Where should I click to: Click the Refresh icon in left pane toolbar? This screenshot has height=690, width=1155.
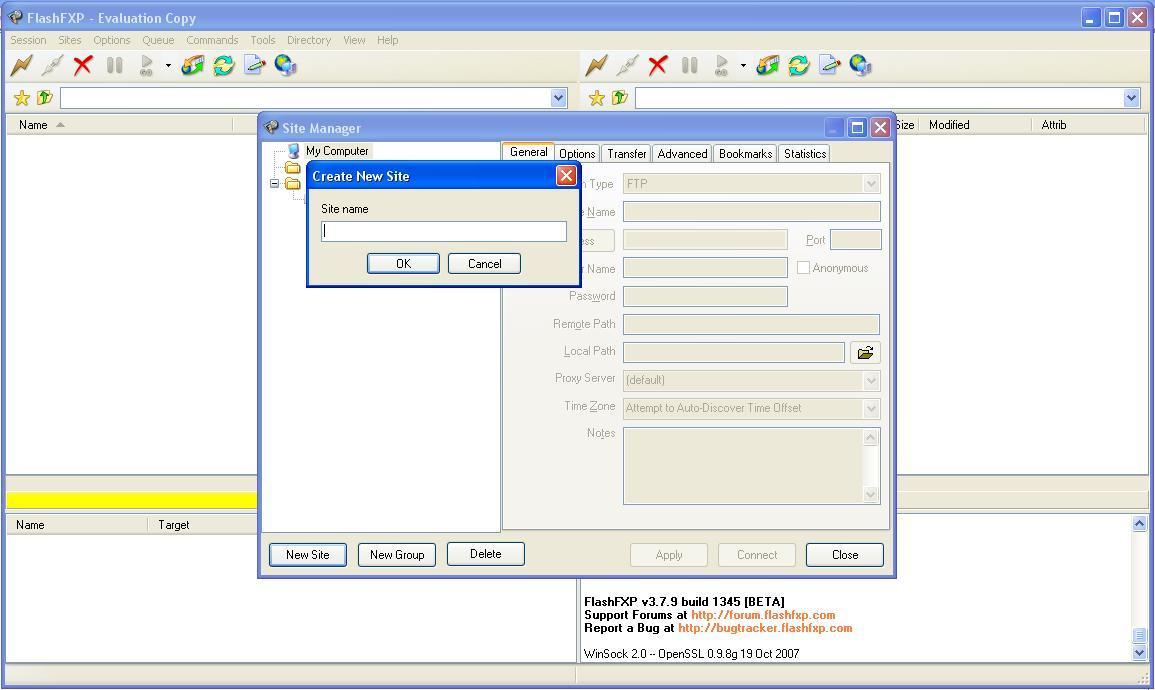click(x=223, y=66)
